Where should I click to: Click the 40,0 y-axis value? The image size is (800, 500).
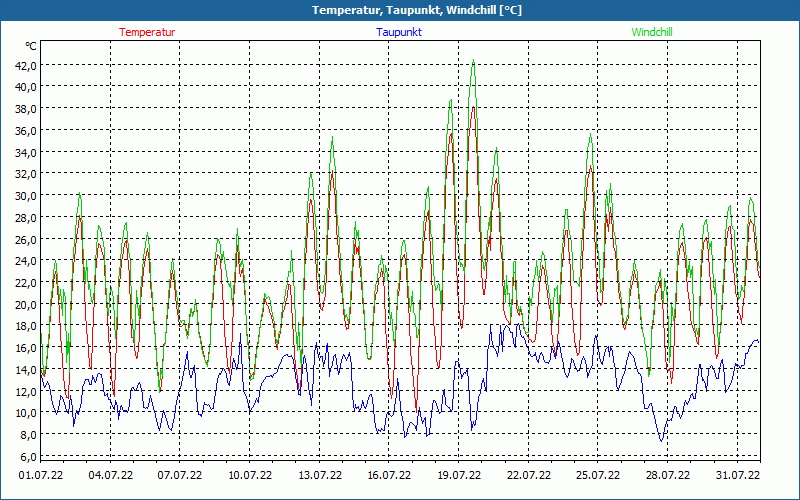click(x=26, y=87)
